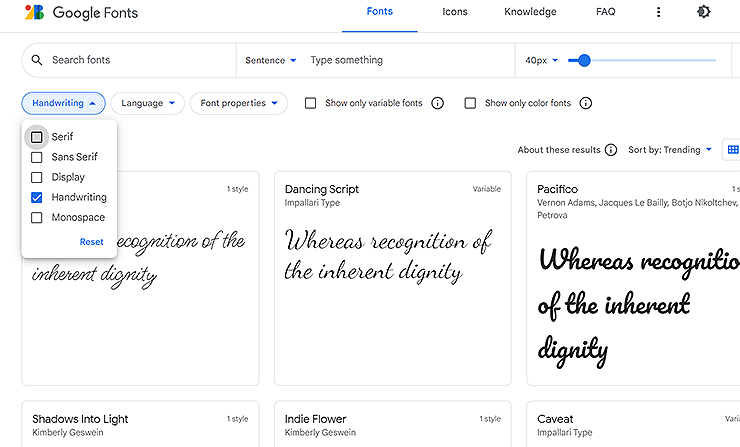740x447 pixels.
Task: Switch to the Fonts tab
Action: tap(379, 12)
